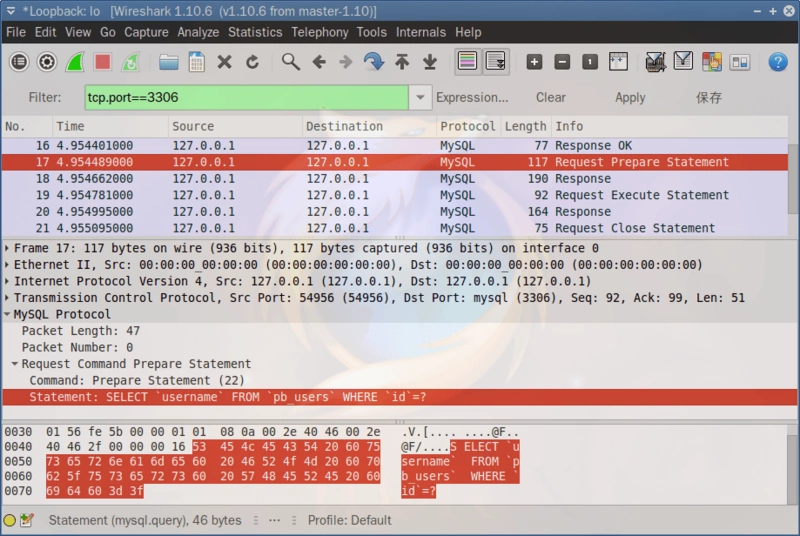800x536 pixels.
Task: Restart the current capture icon
Action: (x=131, y=62)
